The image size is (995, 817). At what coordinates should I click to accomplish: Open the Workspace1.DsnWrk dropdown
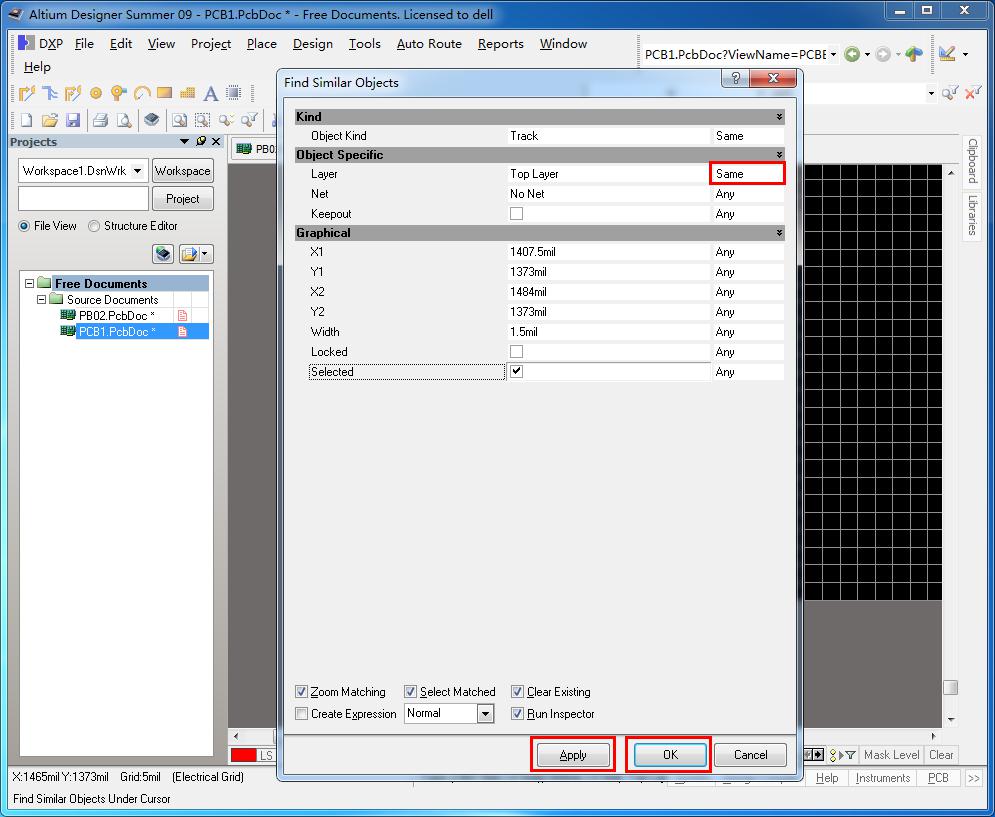[137, 170]
